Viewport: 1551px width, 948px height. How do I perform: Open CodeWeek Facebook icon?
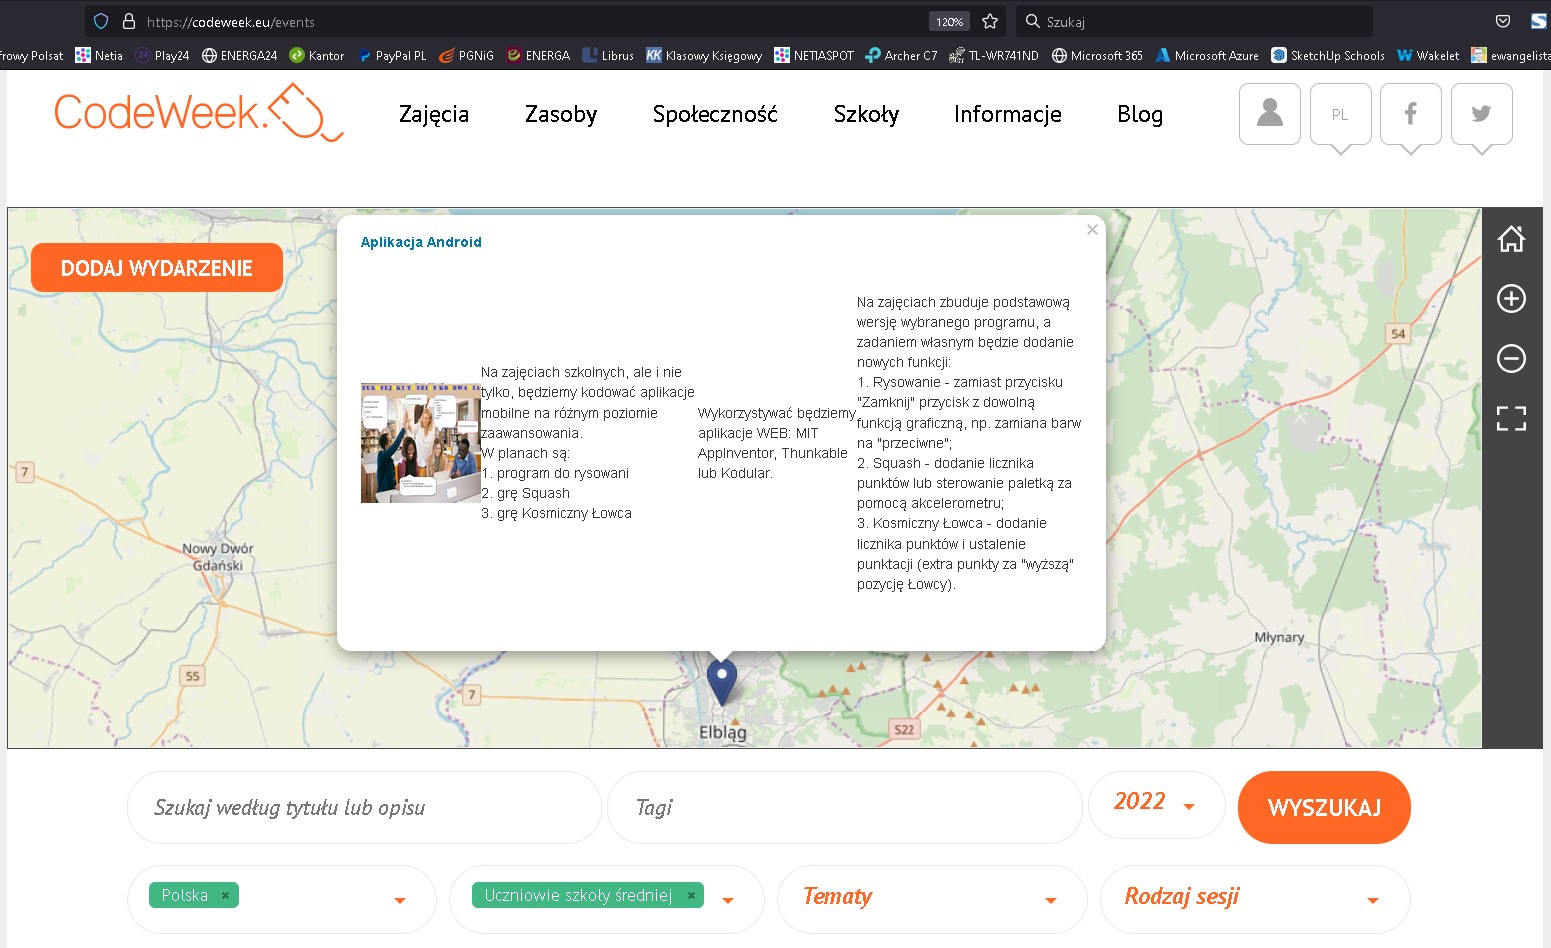[1410, 114]
